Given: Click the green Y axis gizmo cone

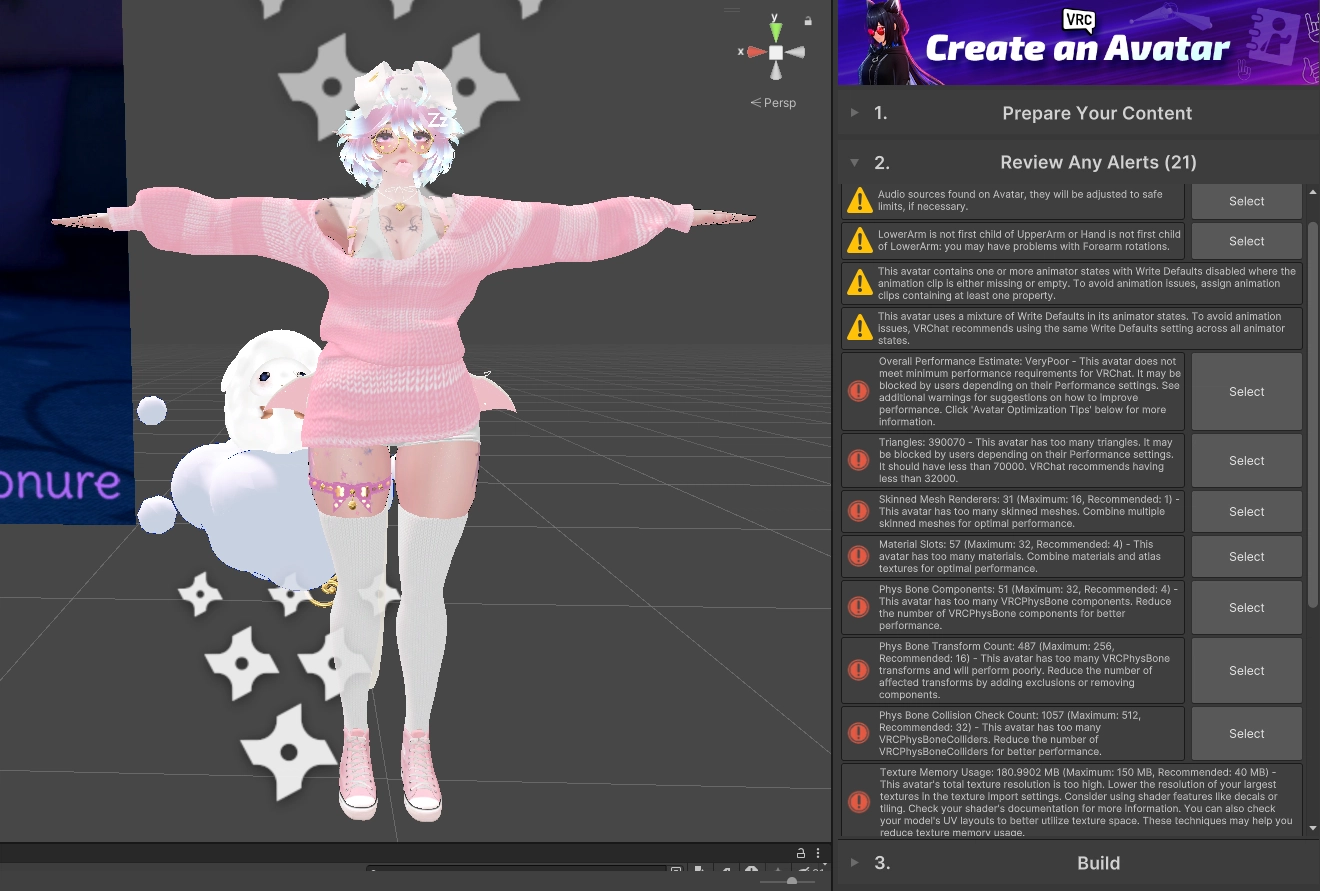Looking at the screenshot, I should point(776,31).
